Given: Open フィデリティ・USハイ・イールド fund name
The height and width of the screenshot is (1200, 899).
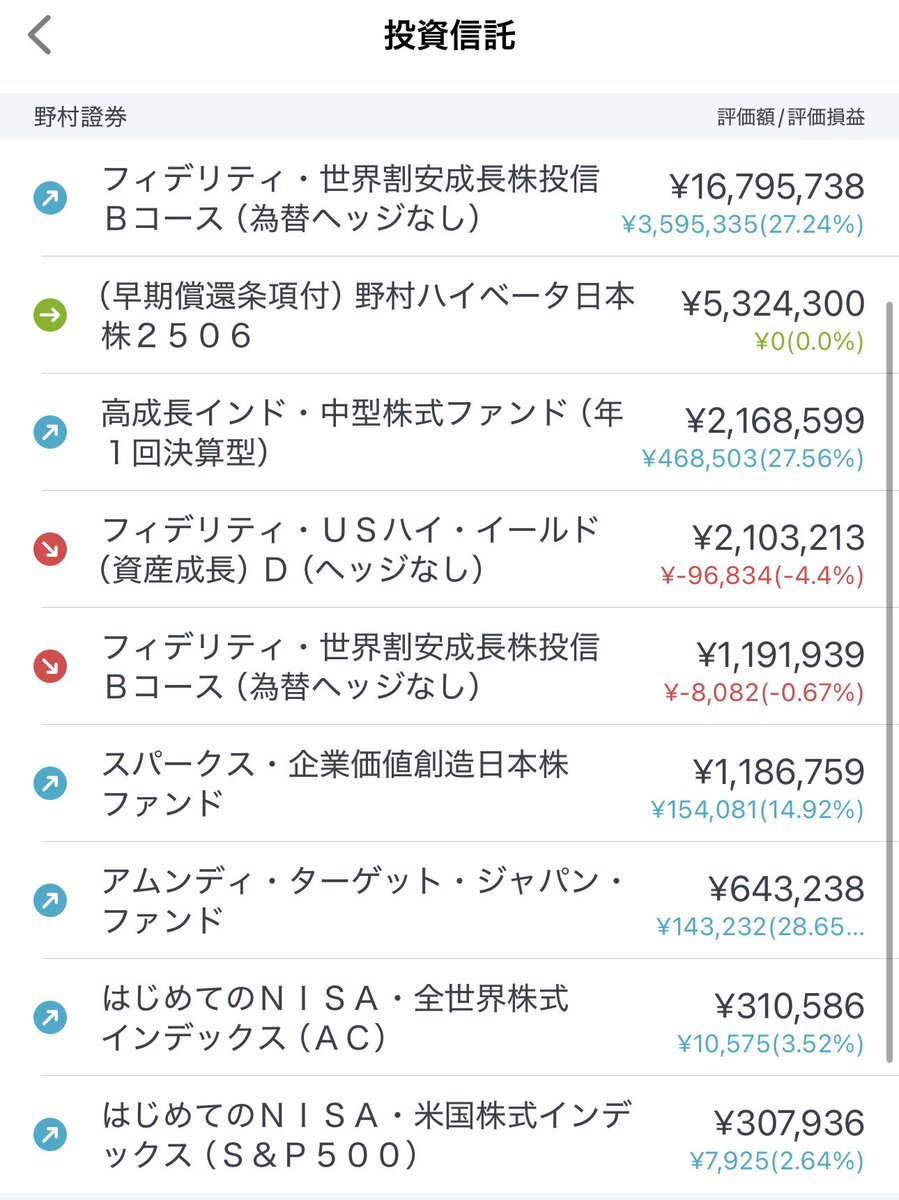Looking at the screenshot, I should (x=350, y=550).
